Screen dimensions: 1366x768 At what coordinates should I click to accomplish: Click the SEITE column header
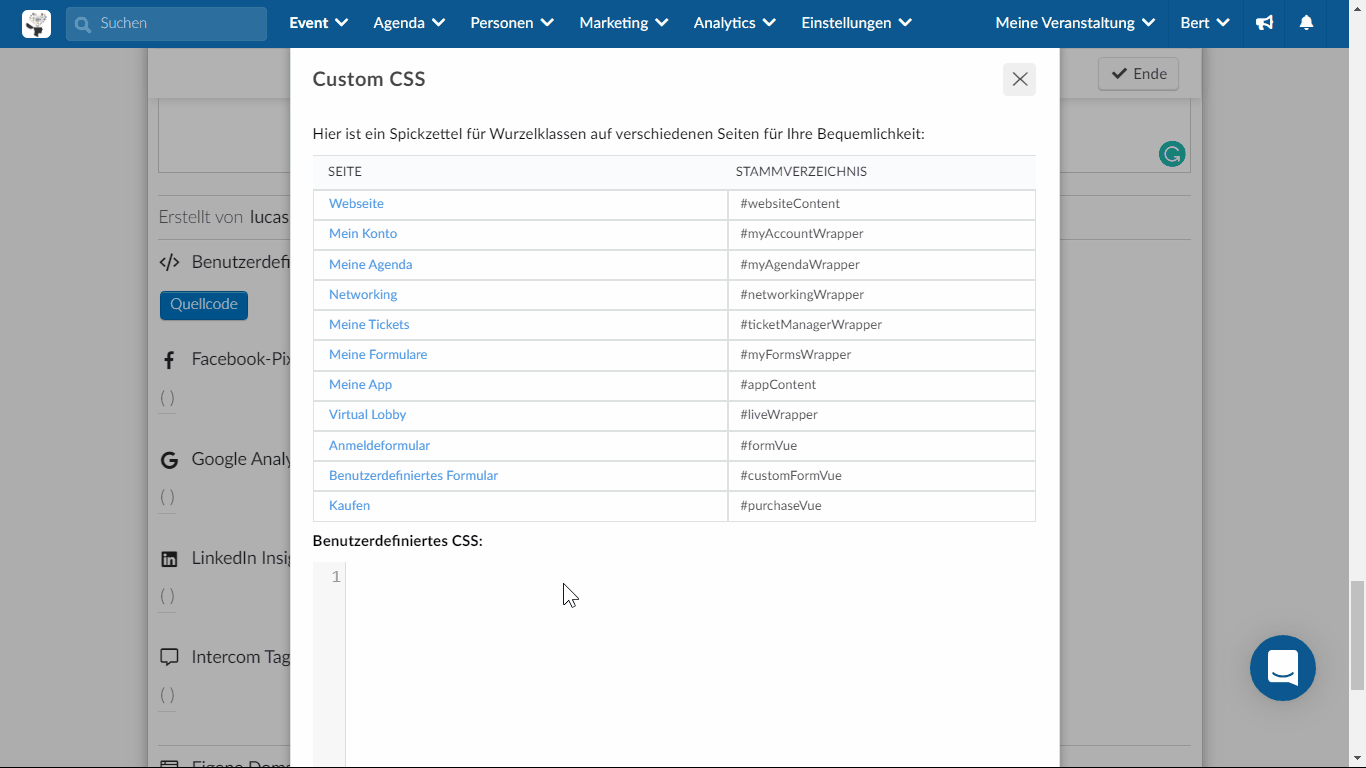(345, 172)
